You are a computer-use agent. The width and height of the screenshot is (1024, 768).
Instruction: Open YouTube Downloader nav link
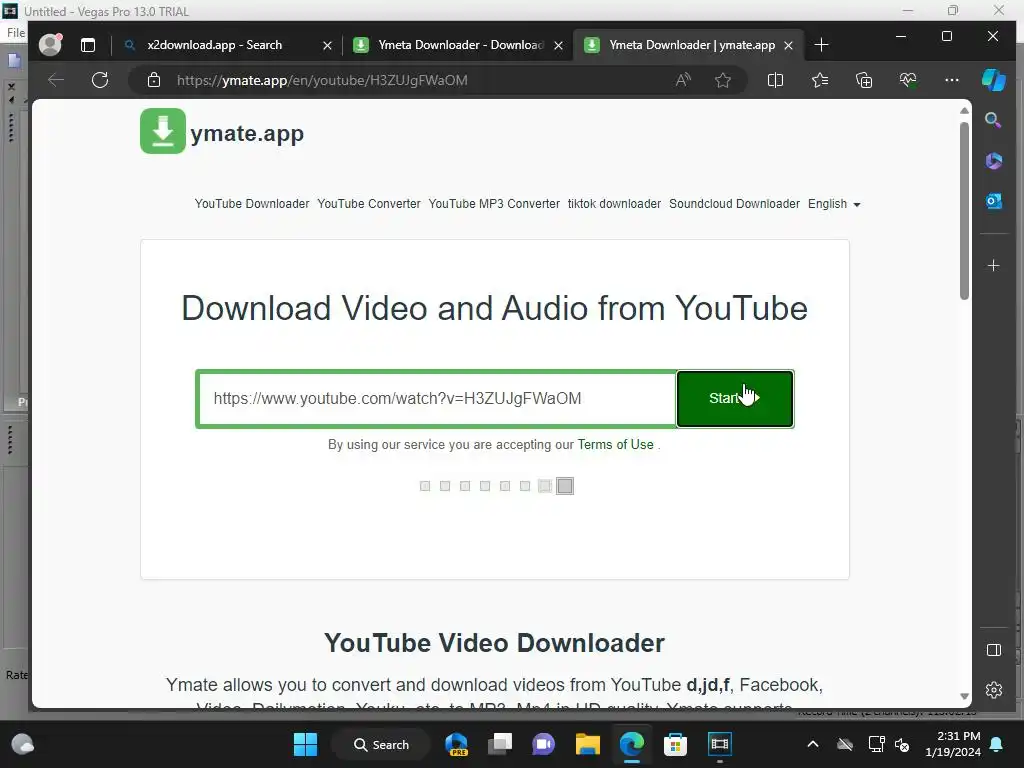pos(252,204)
